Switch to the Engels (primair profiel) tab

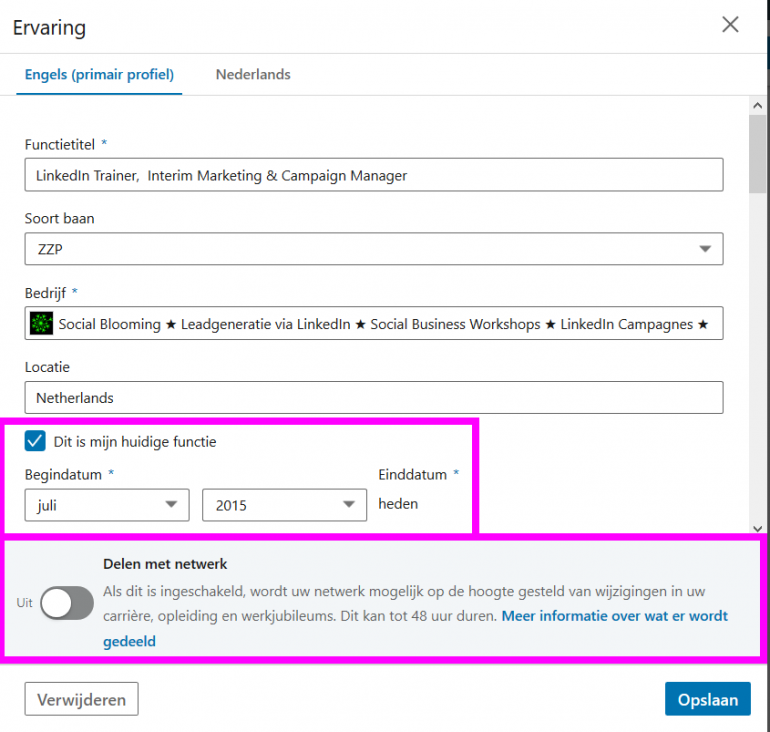tap(99, 75)
